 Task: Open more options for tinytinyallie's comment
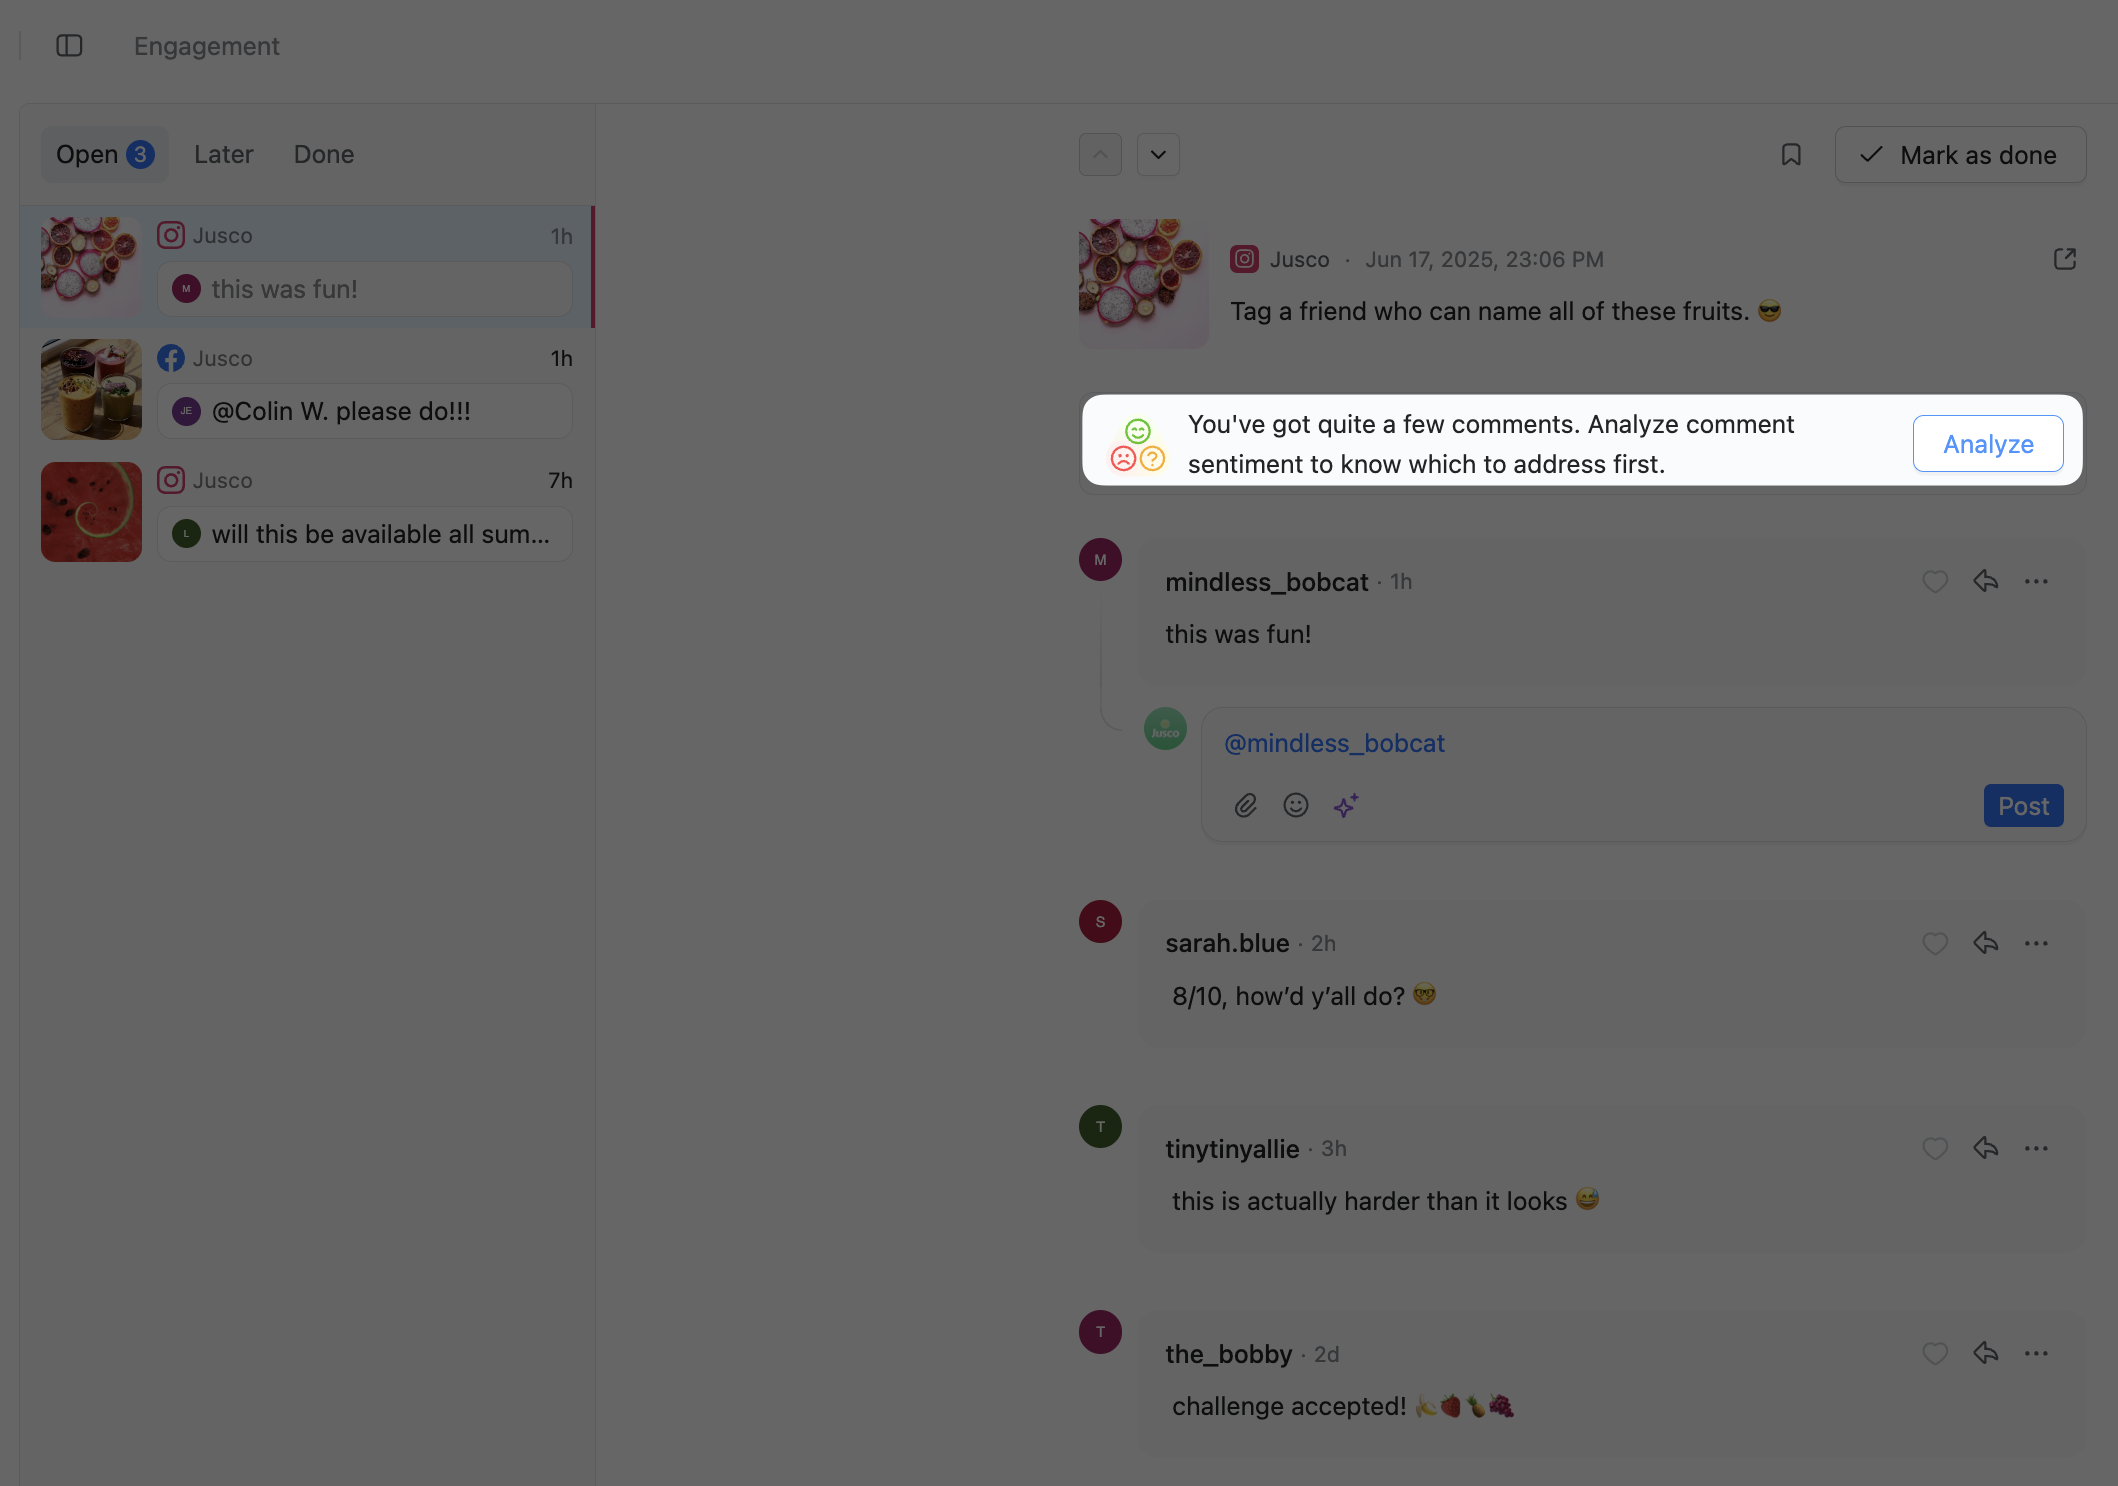click(2036, 1148)
